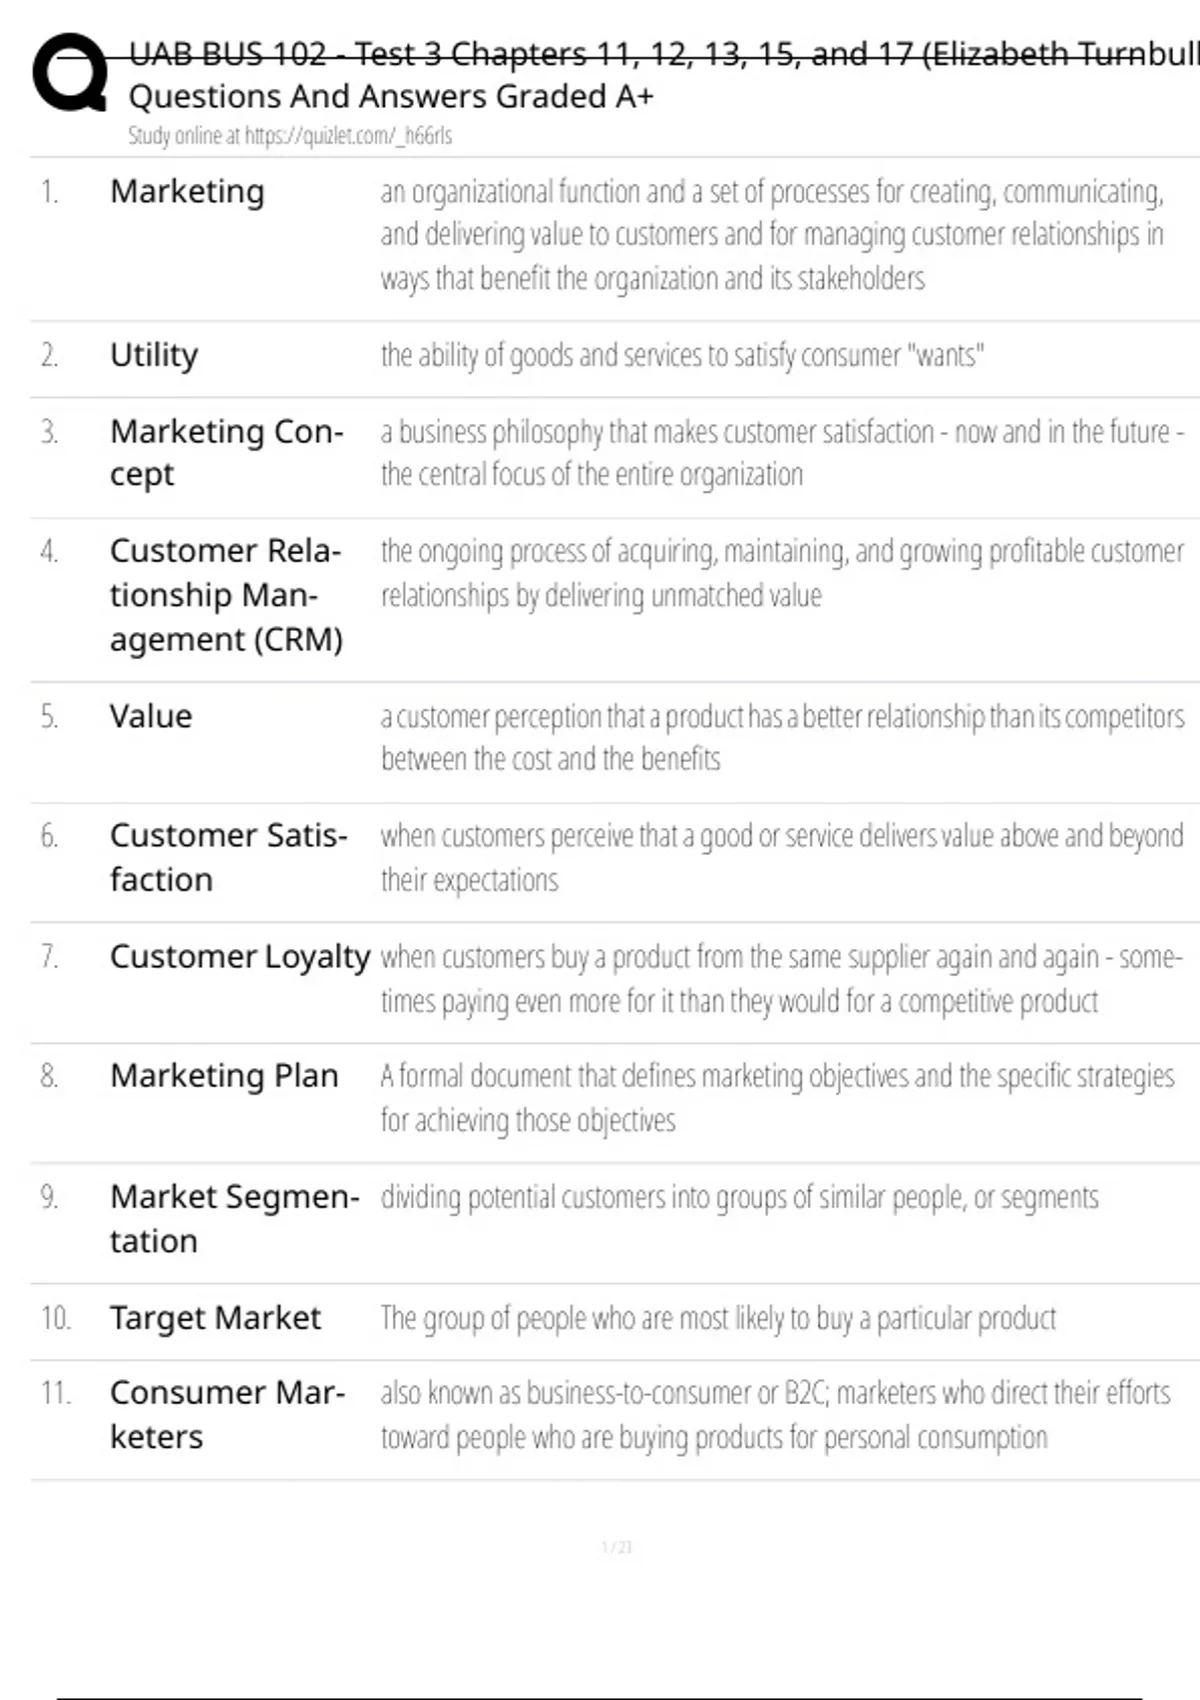Click the 'Marketing Plan' term
Image resolution: width=1200 pixels, height=1700 pixels.
pos(224,1076)
